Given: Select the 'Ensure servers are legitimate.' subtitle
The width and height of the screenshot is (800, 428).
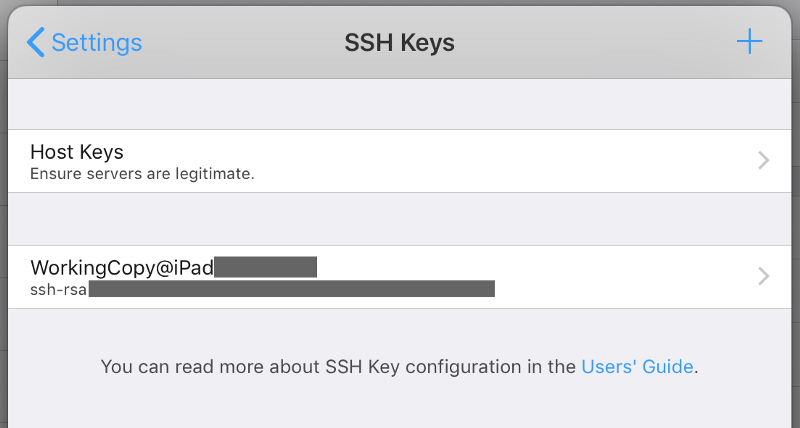Looking at the screenshot, I should 142,174.
